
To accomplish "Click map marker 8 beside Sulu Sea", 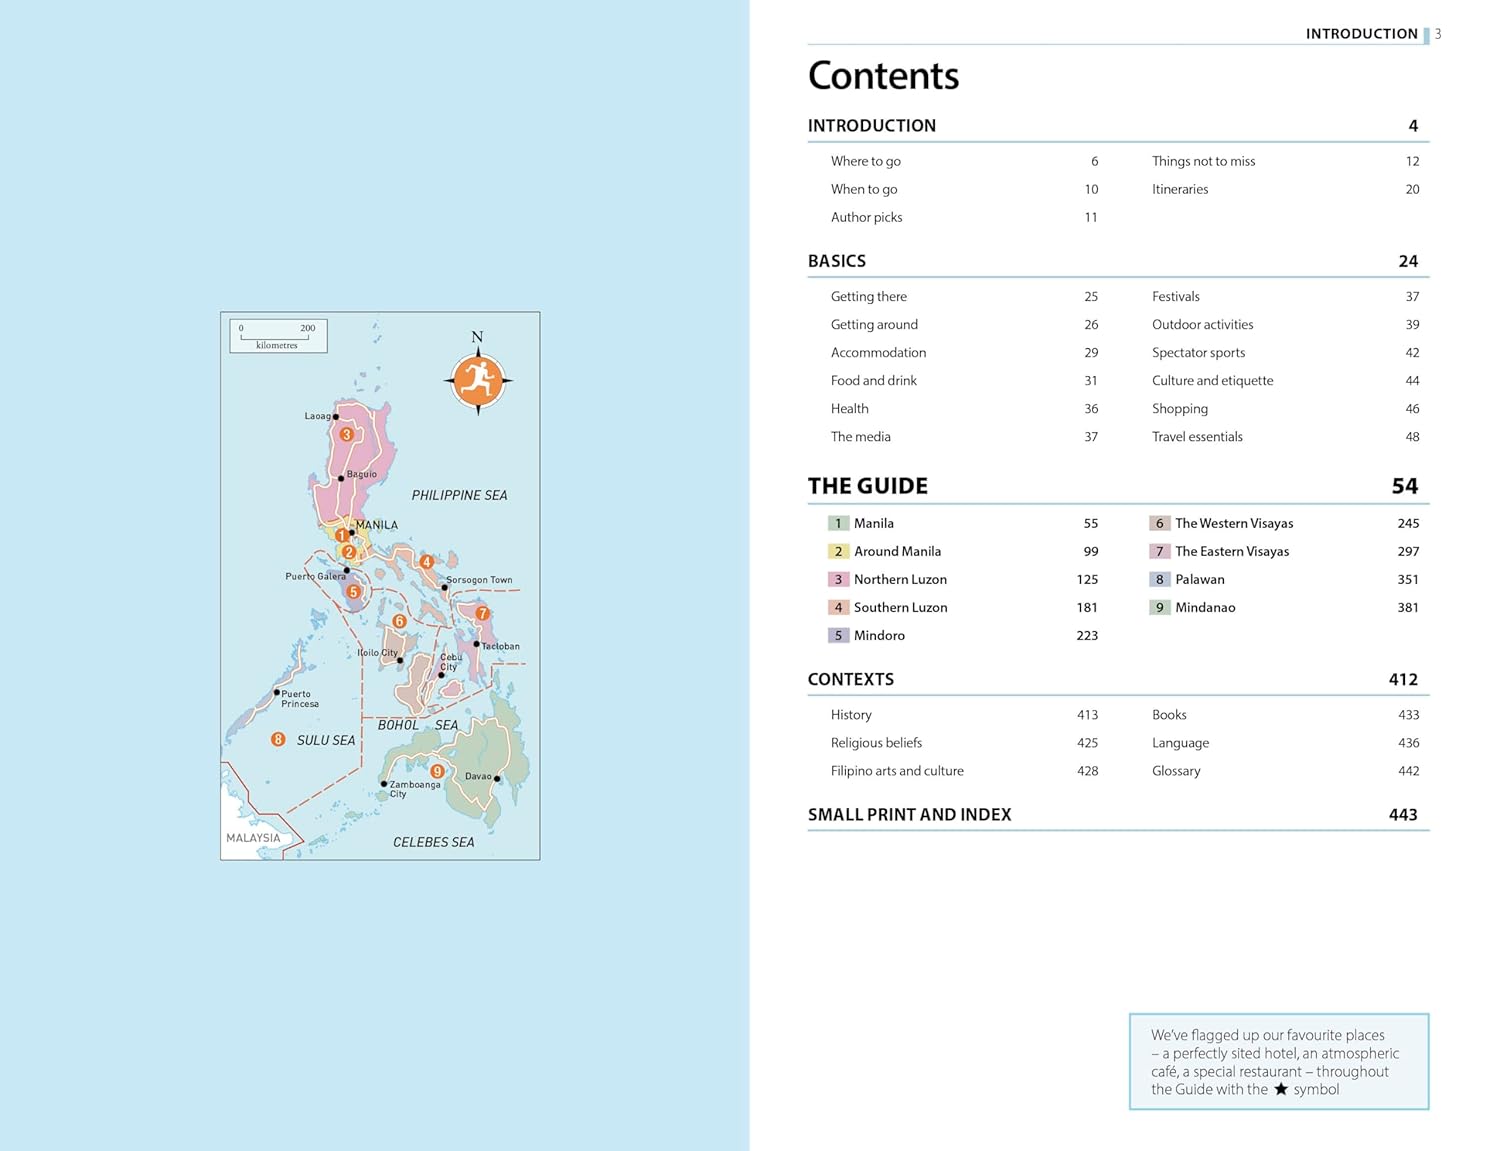I will [278, 739].
